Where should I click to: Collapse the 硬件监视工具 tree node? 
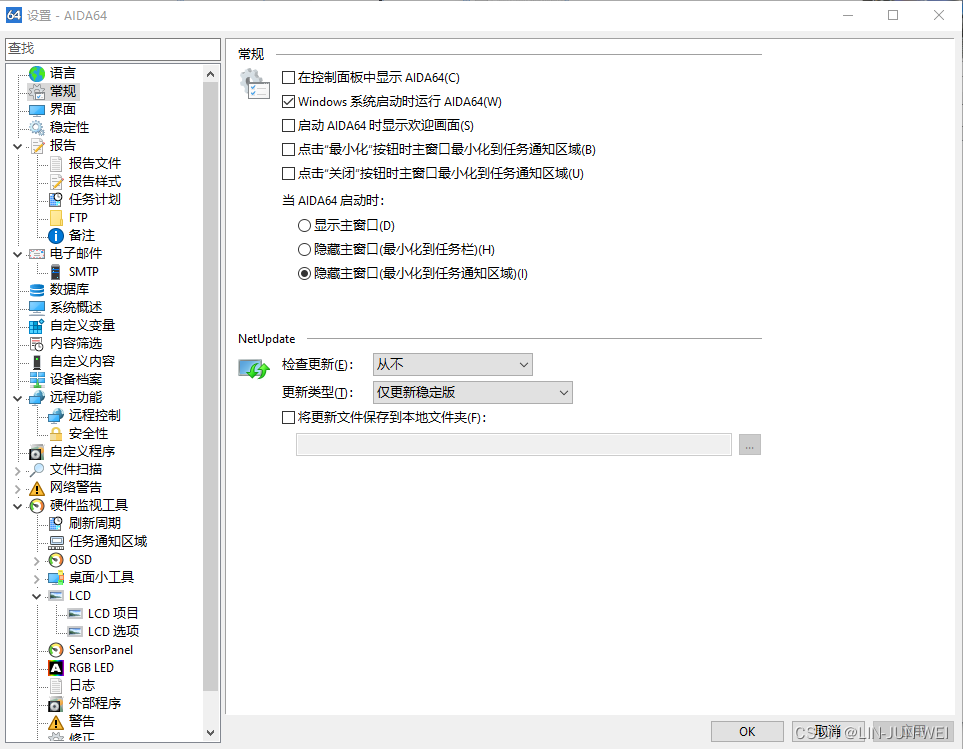pos(18,506)
